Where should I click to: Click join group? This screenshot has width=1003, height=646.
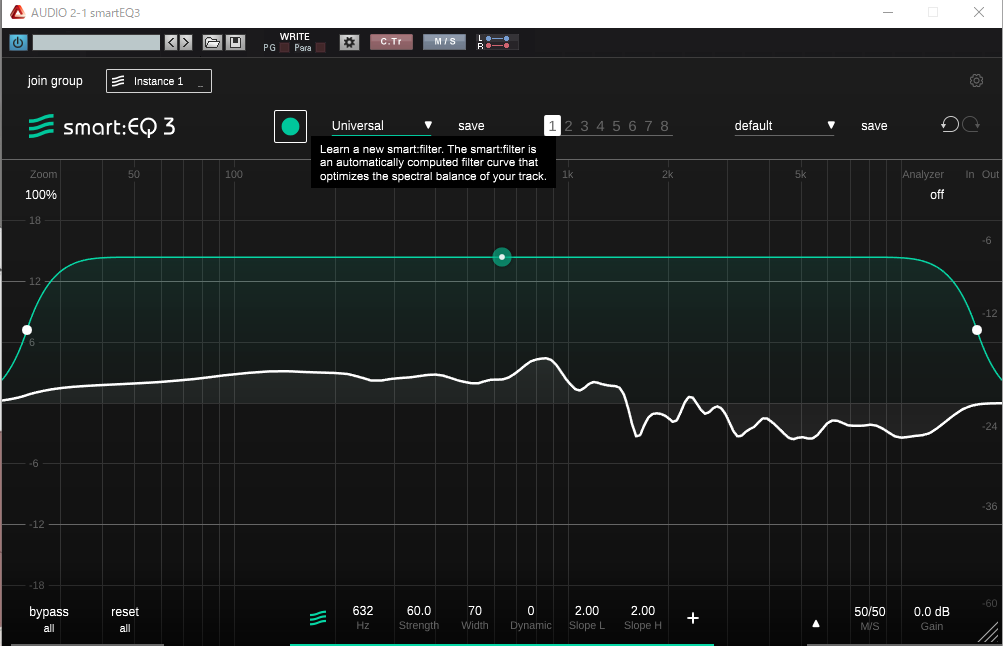pos(55,81)
